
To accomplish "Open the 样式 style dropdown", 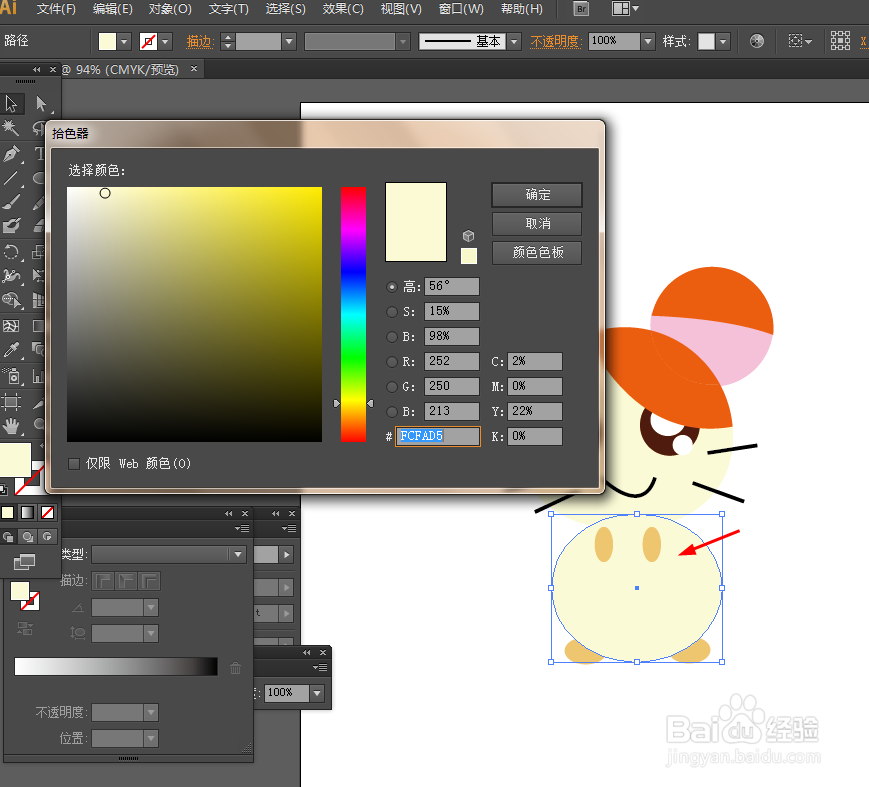I will pos(723,42).
